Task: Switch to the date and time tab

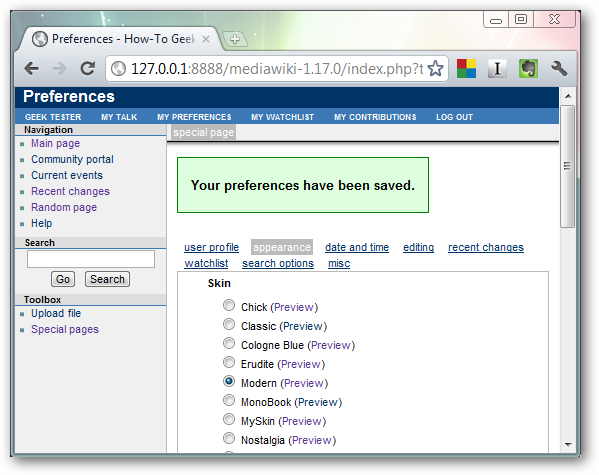Action: pos(357,247)
